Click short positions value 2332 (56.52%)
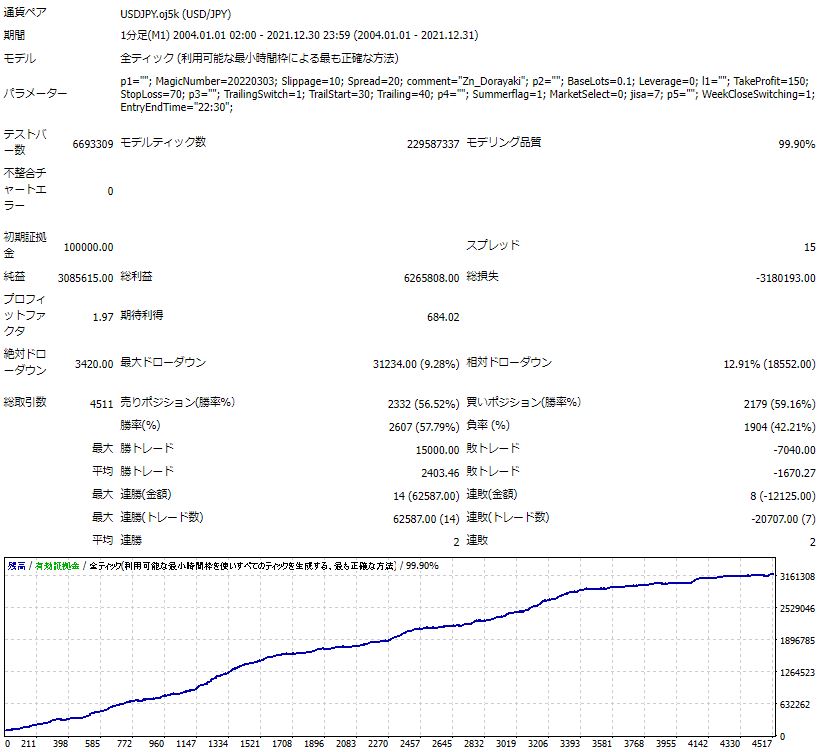827x752 pixels. pos(424,404)
